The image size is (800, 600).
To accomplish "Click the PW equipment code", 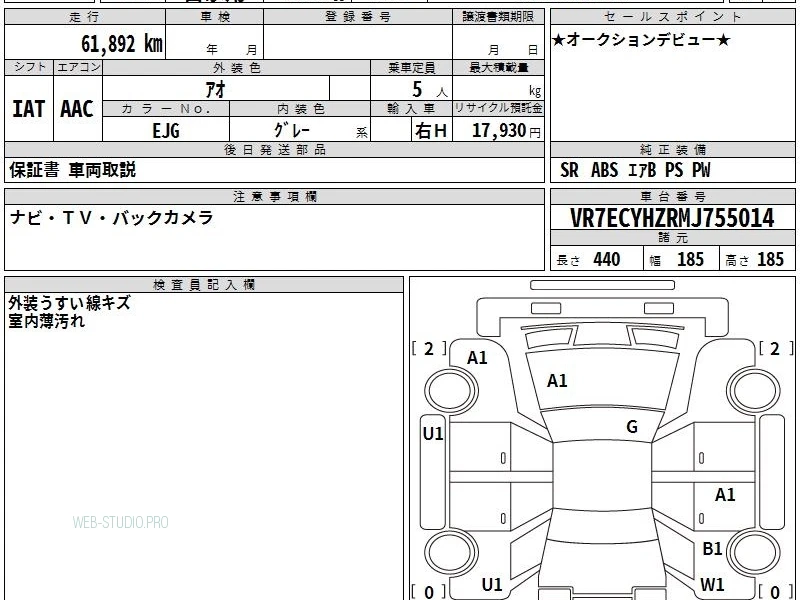I will pos(702,170).
